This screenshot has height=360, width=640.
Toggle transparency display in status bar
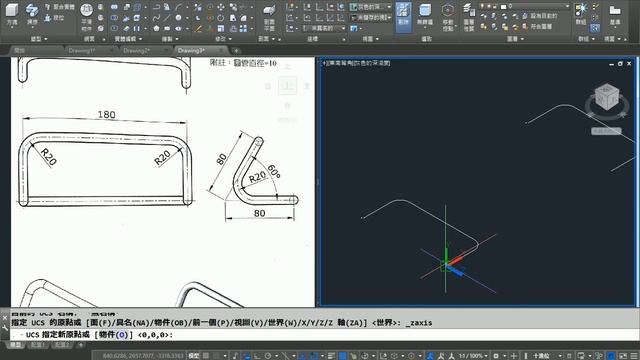pos(343,356)
